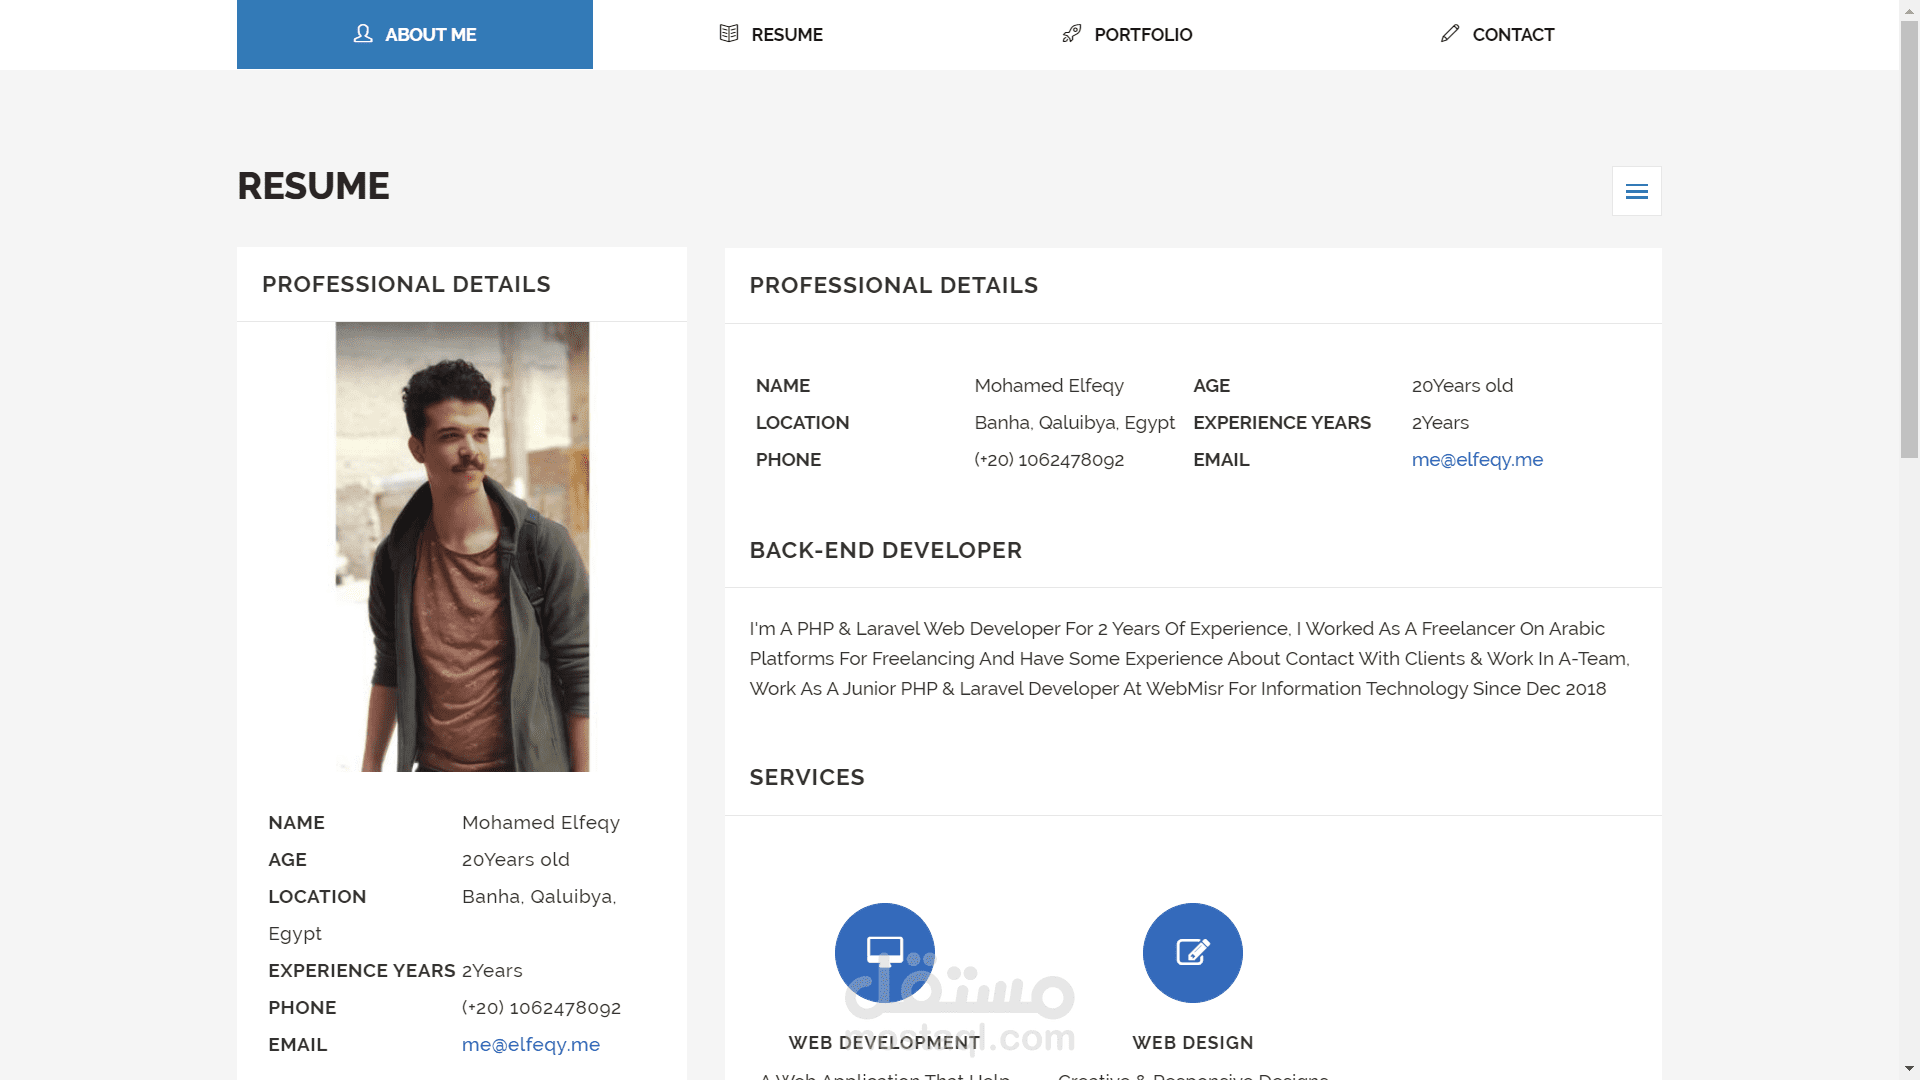Click the email link under profile photo
Screen dimensions: 1920x1080
tap(530, 1044)
